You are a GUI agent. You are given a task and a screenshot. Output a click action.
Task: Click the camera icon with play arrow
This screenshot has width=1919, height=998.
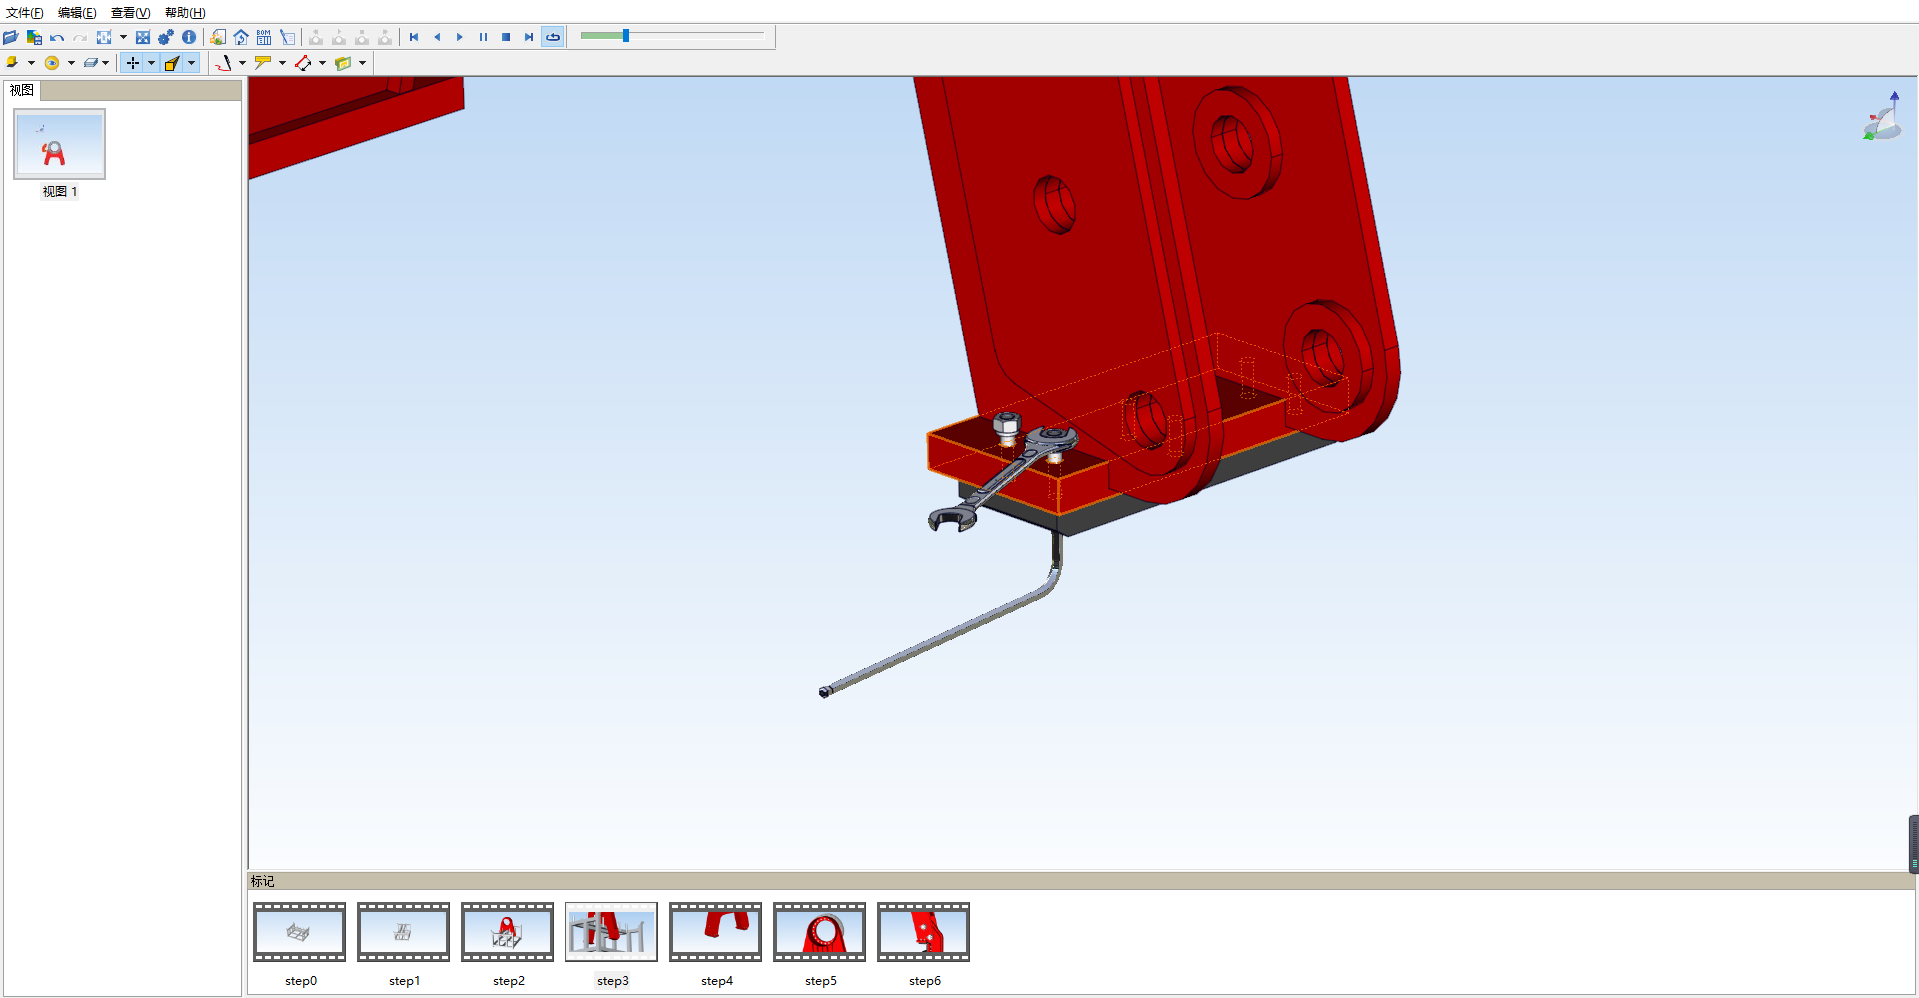[339, 37]
